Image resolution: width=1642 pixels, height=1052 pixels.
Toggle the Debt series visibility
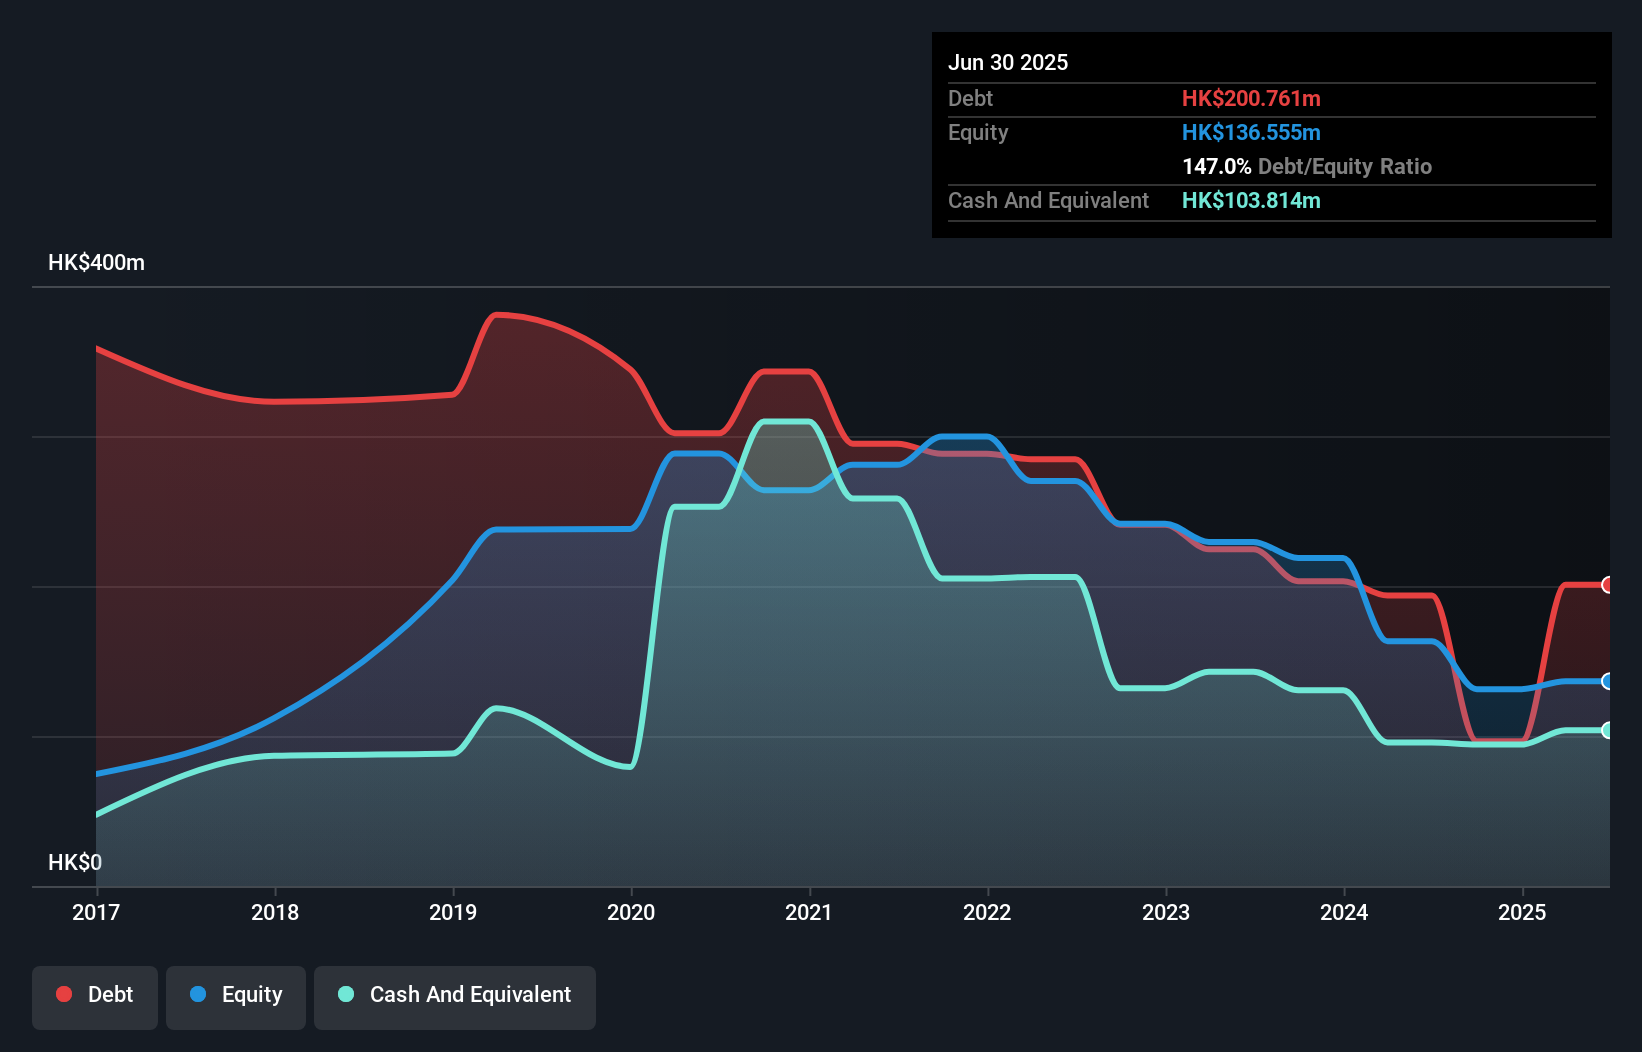(x=94, y=994)
